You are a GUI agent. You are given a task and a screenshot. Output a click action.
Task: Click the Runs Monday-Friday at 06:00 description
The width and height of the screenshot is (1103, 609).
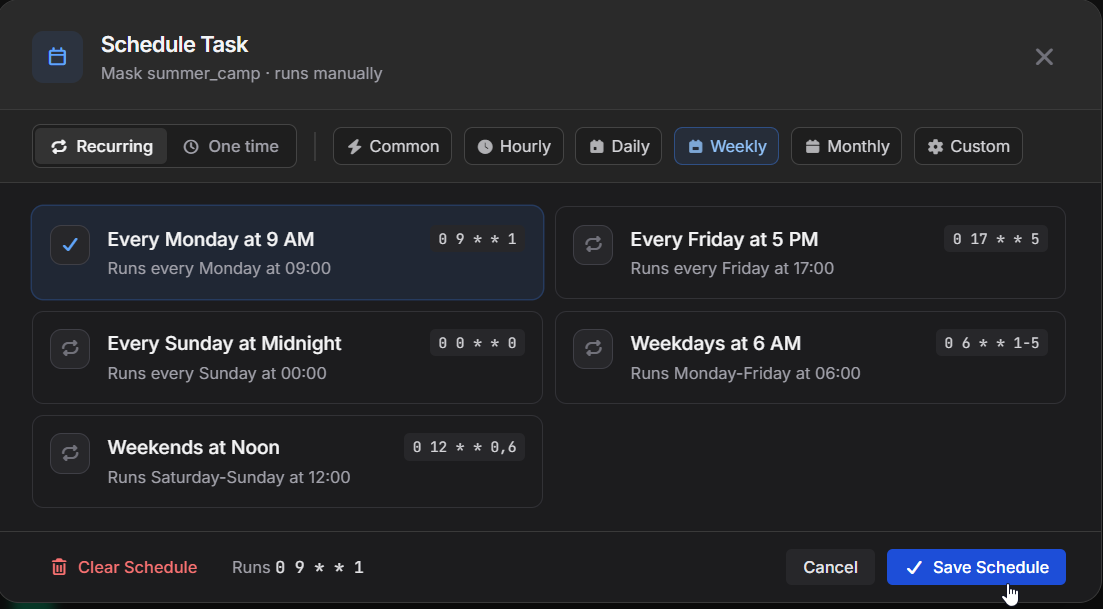(745, 373)
